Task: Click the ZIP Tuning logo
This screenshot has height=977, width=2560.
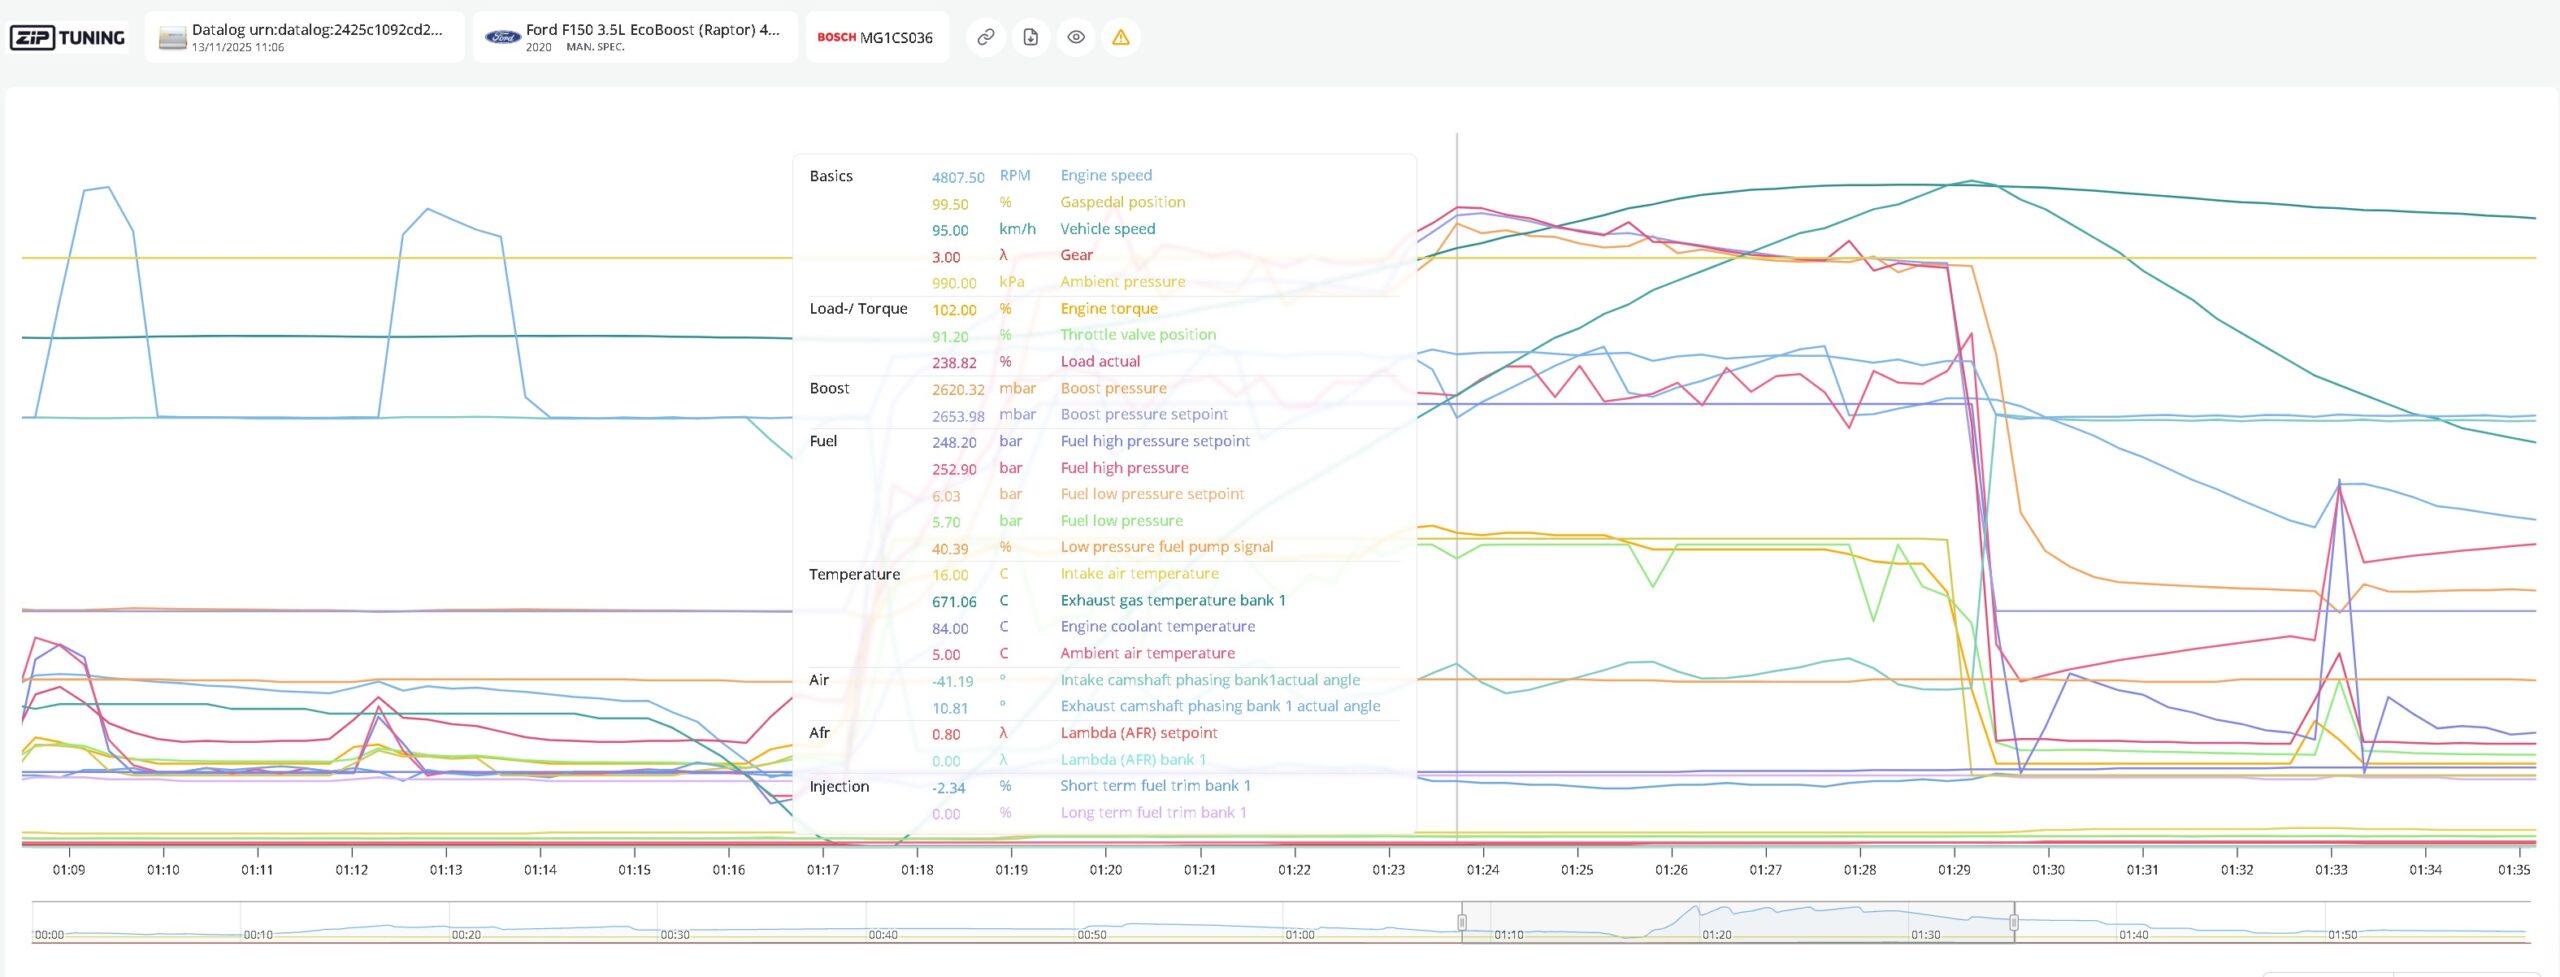Action: pos(68,38)
